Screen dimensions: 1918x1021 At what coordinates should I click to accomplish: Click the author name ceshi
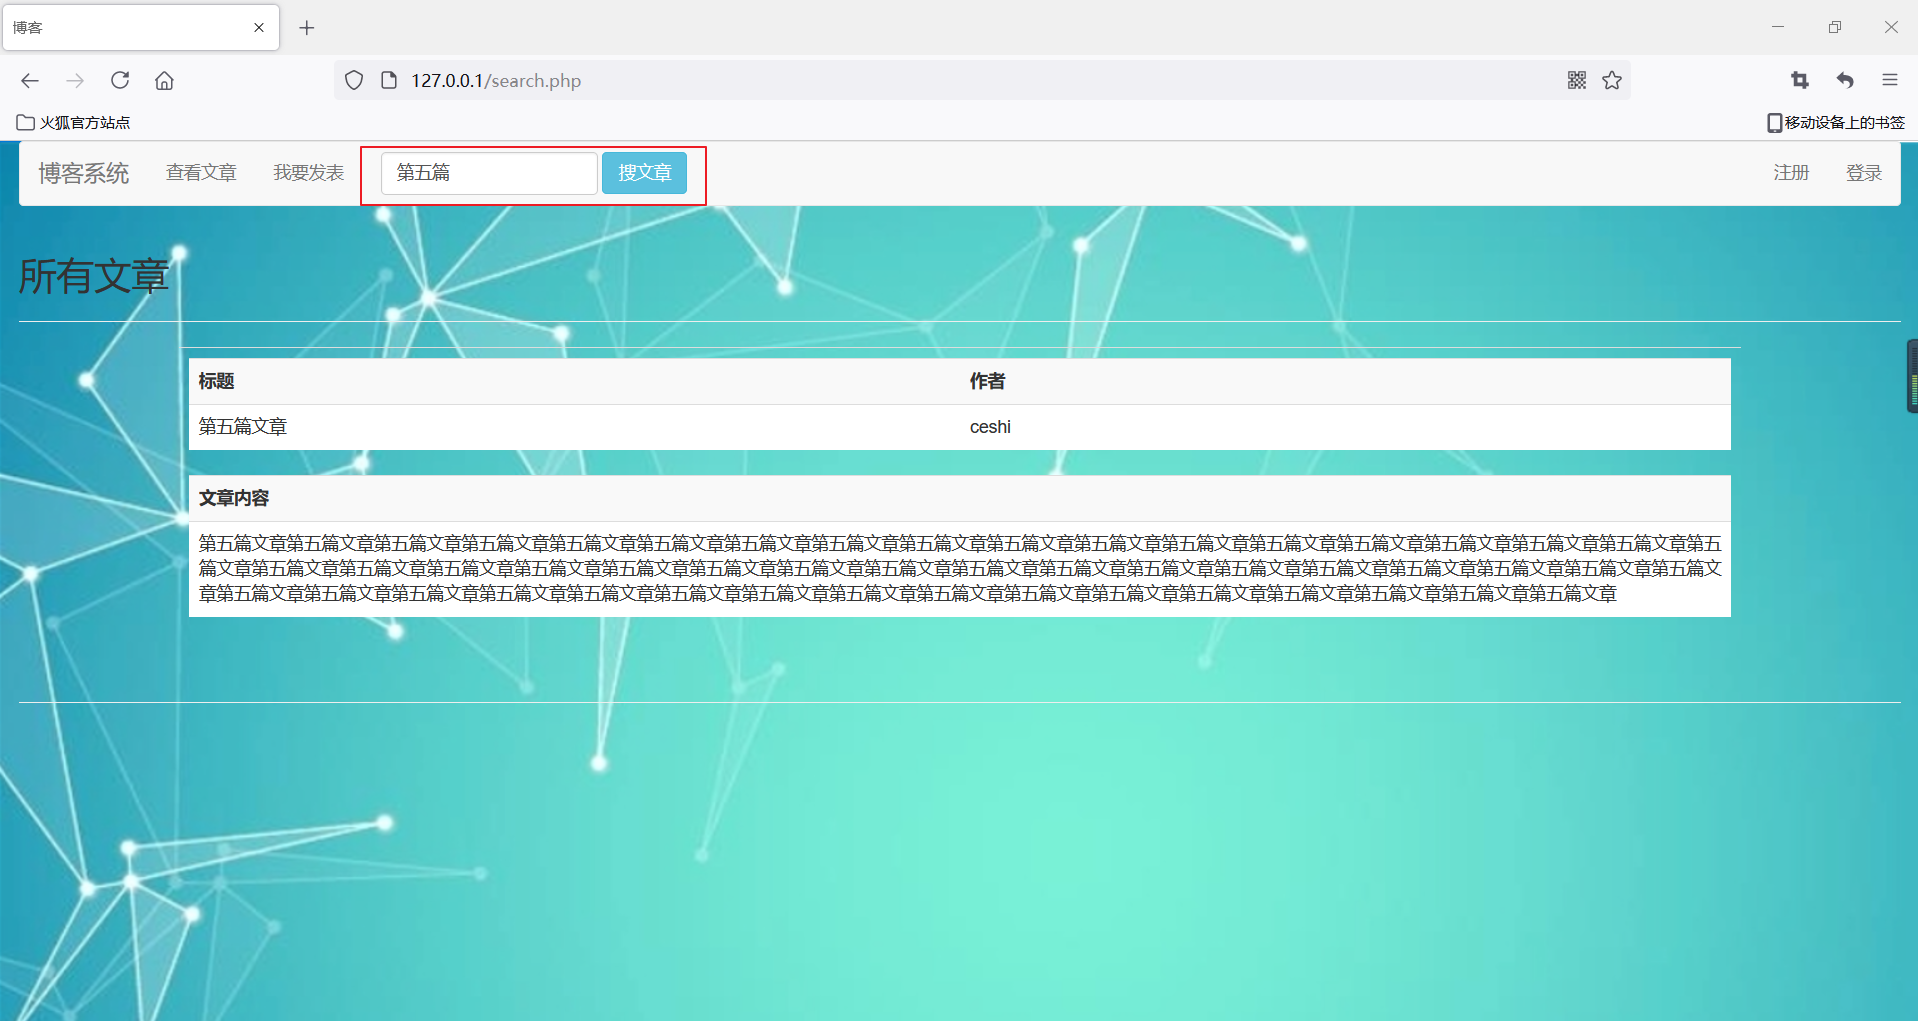[990, 427]
